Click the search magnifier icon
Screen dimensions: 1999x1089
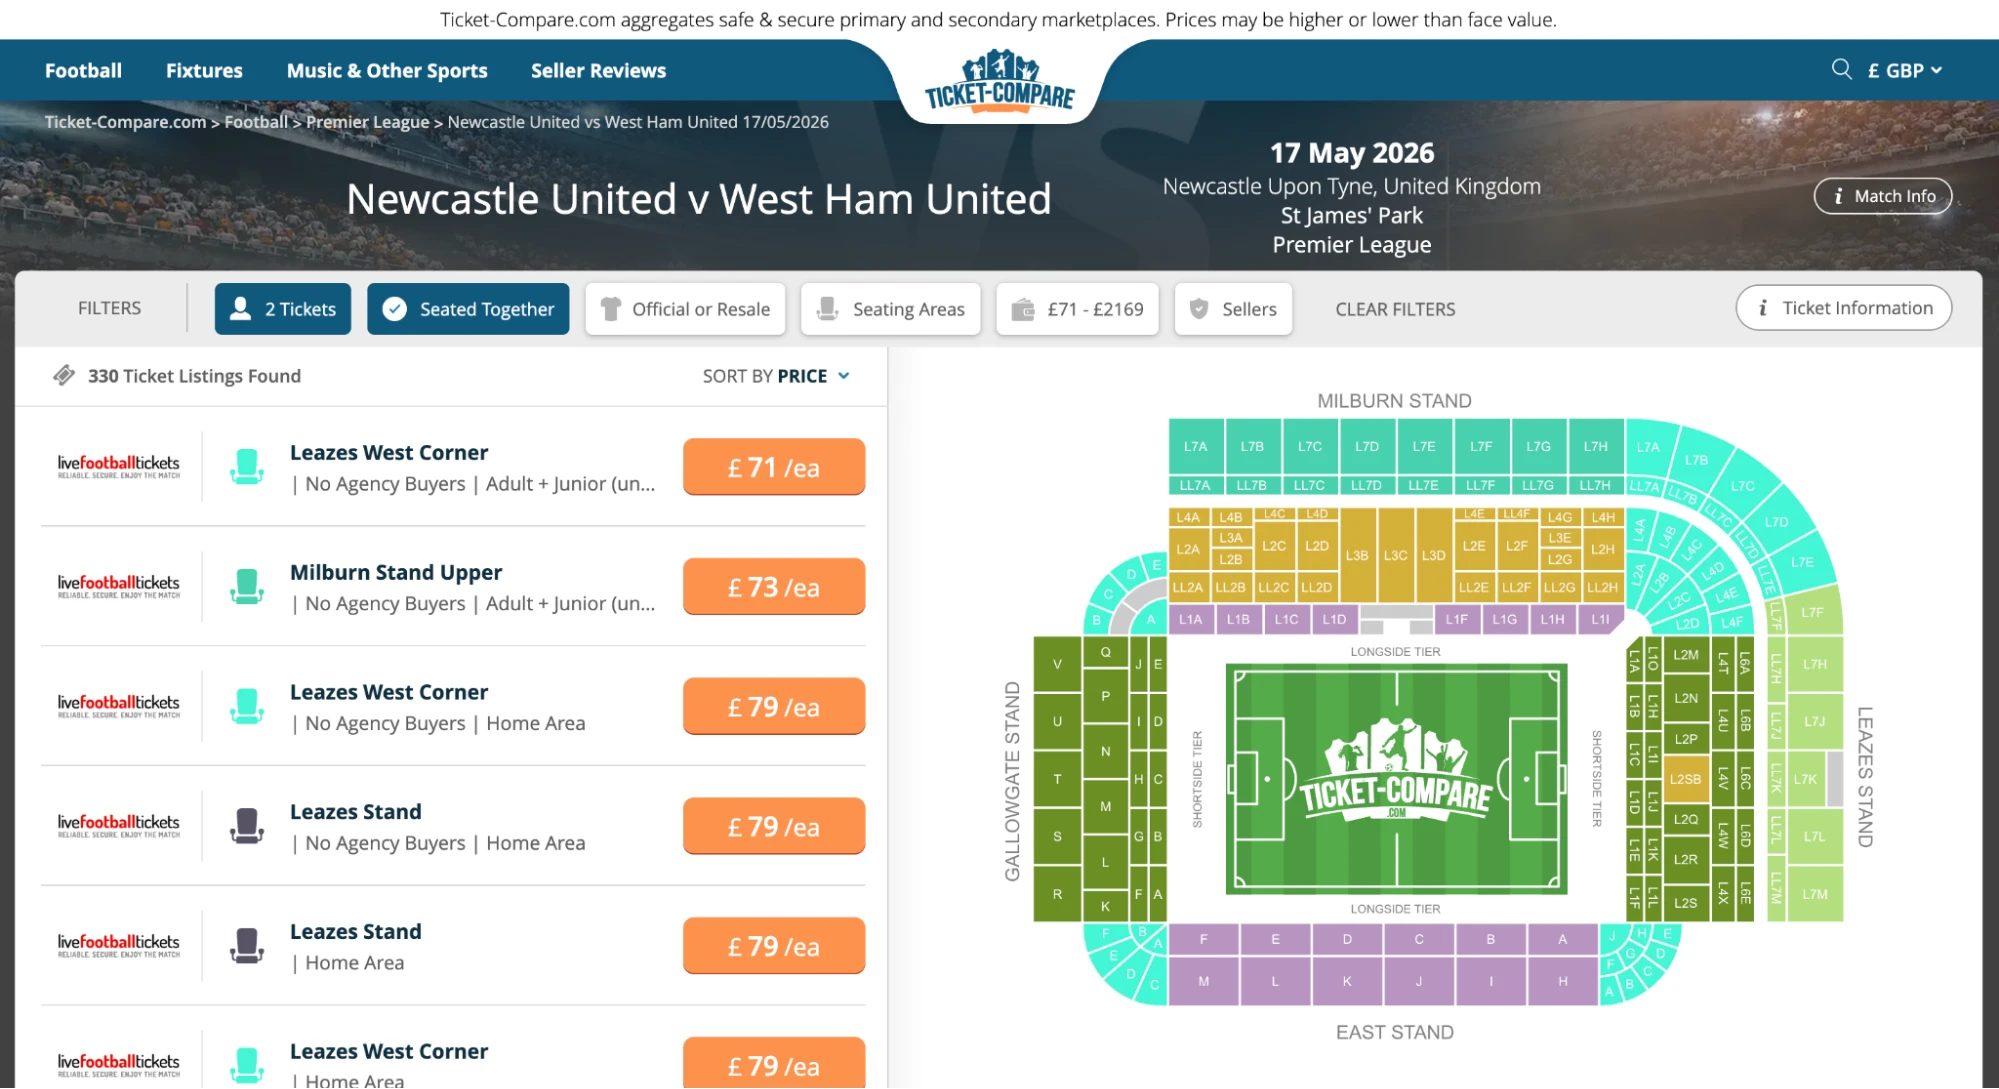click(x=1841, y=69)
